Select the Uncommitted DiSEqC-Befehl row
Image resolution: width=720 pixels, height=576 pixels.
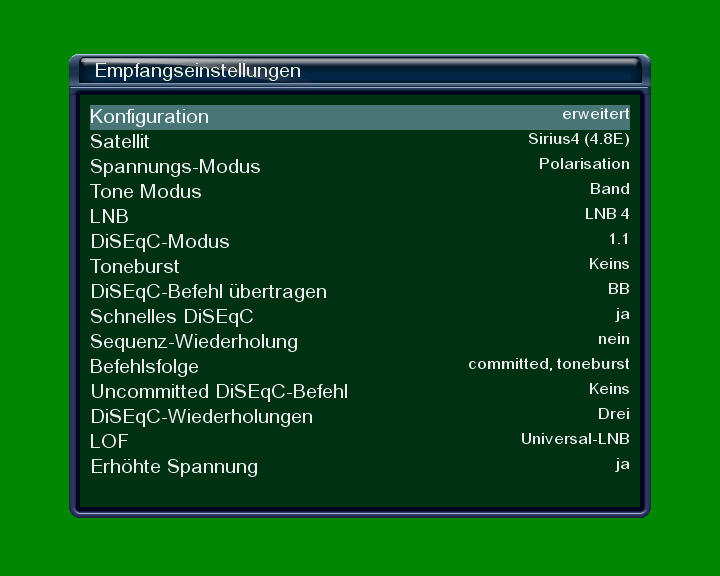coord(219,392)
